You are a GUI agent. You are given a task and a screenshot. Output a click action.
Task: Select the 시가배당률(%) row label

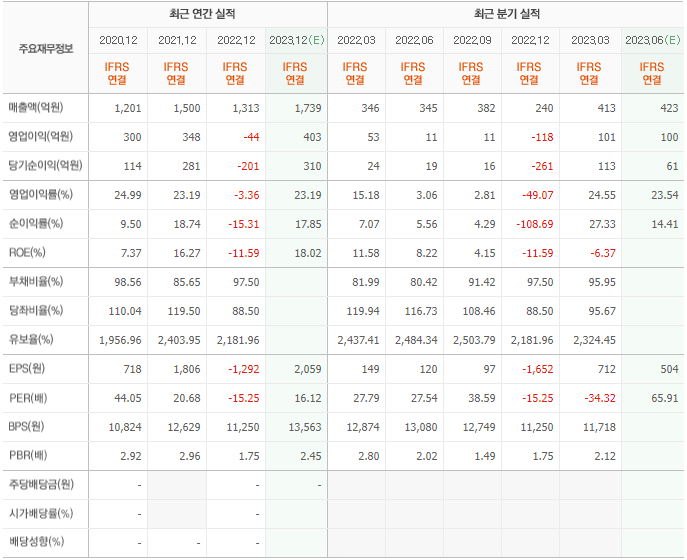[x=41, y=513]
